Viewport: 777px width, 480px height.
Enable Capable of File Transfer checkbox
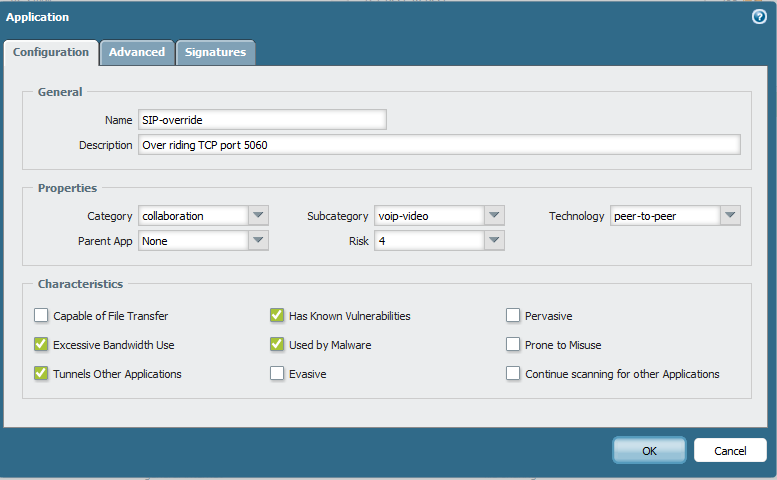pyautogui.click(x=41, y=316)
